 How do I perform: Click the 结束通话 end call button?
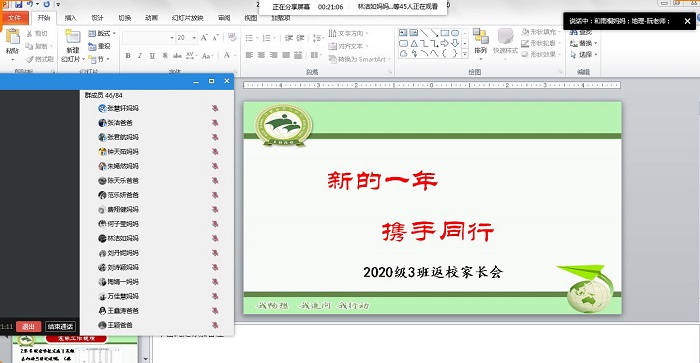[x=61, y=326]
